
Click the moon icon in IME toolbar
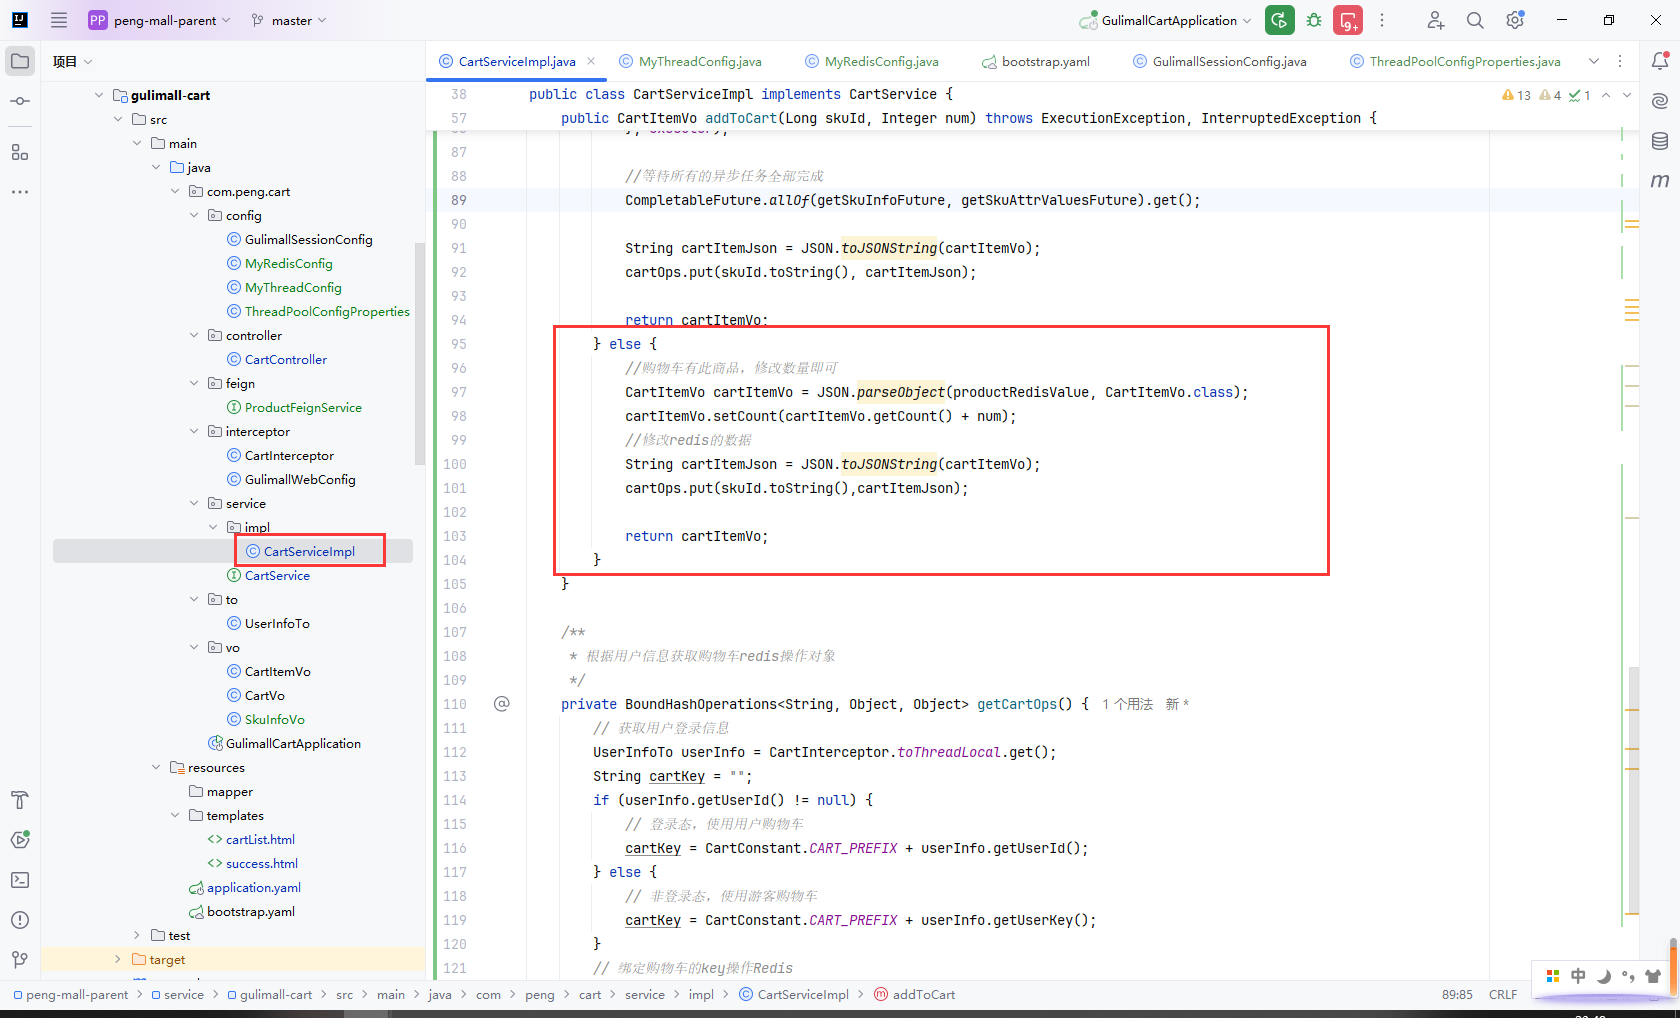[1604, 976]
